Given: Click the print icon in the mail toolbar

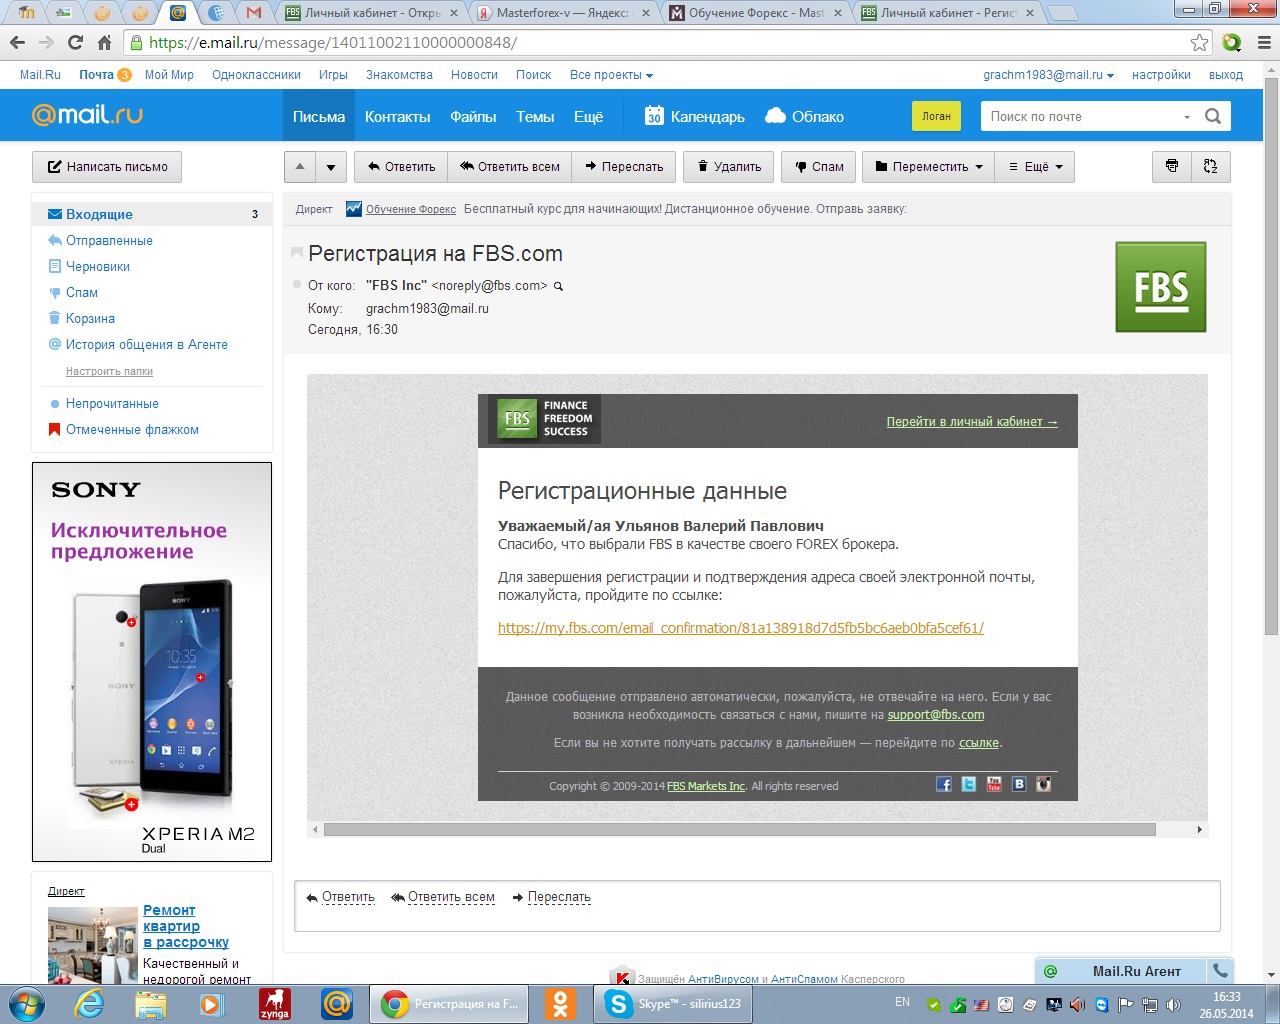Looking at the screenshot, I should [1172, 167].
